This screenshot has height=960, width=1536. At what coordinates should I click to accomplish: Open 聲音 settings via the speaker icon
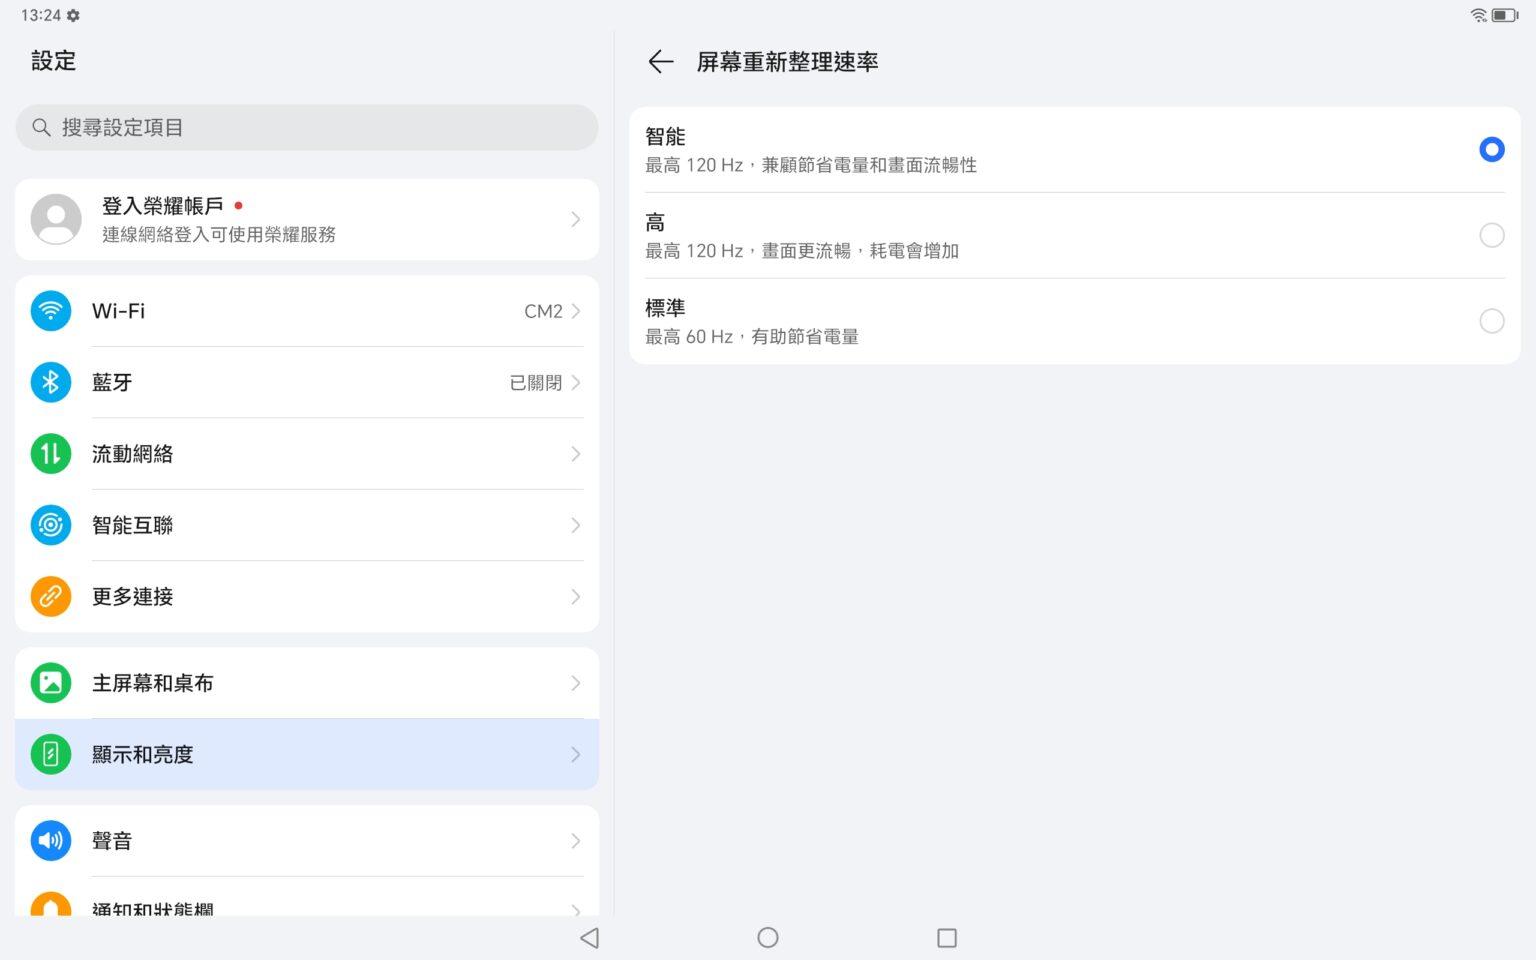[x=51, y=840]
